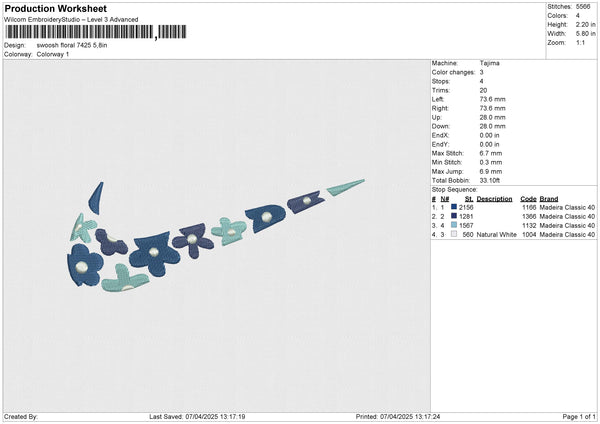Click the Stitches value '5566'

point(583,7)
